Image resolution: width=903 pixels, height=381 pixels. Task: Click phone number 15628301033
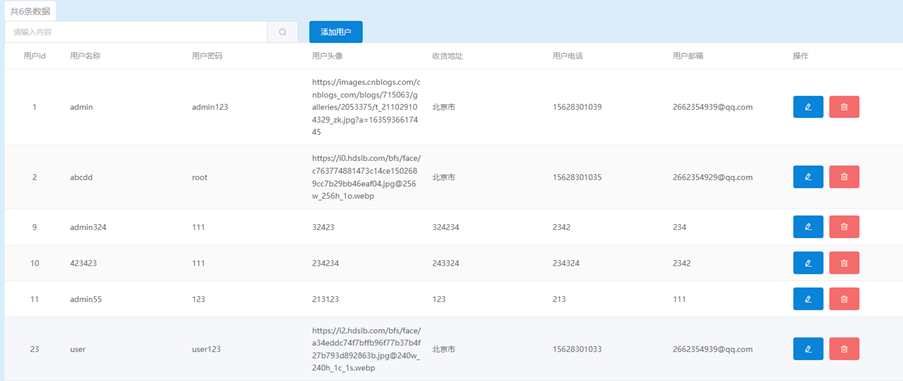577,349
